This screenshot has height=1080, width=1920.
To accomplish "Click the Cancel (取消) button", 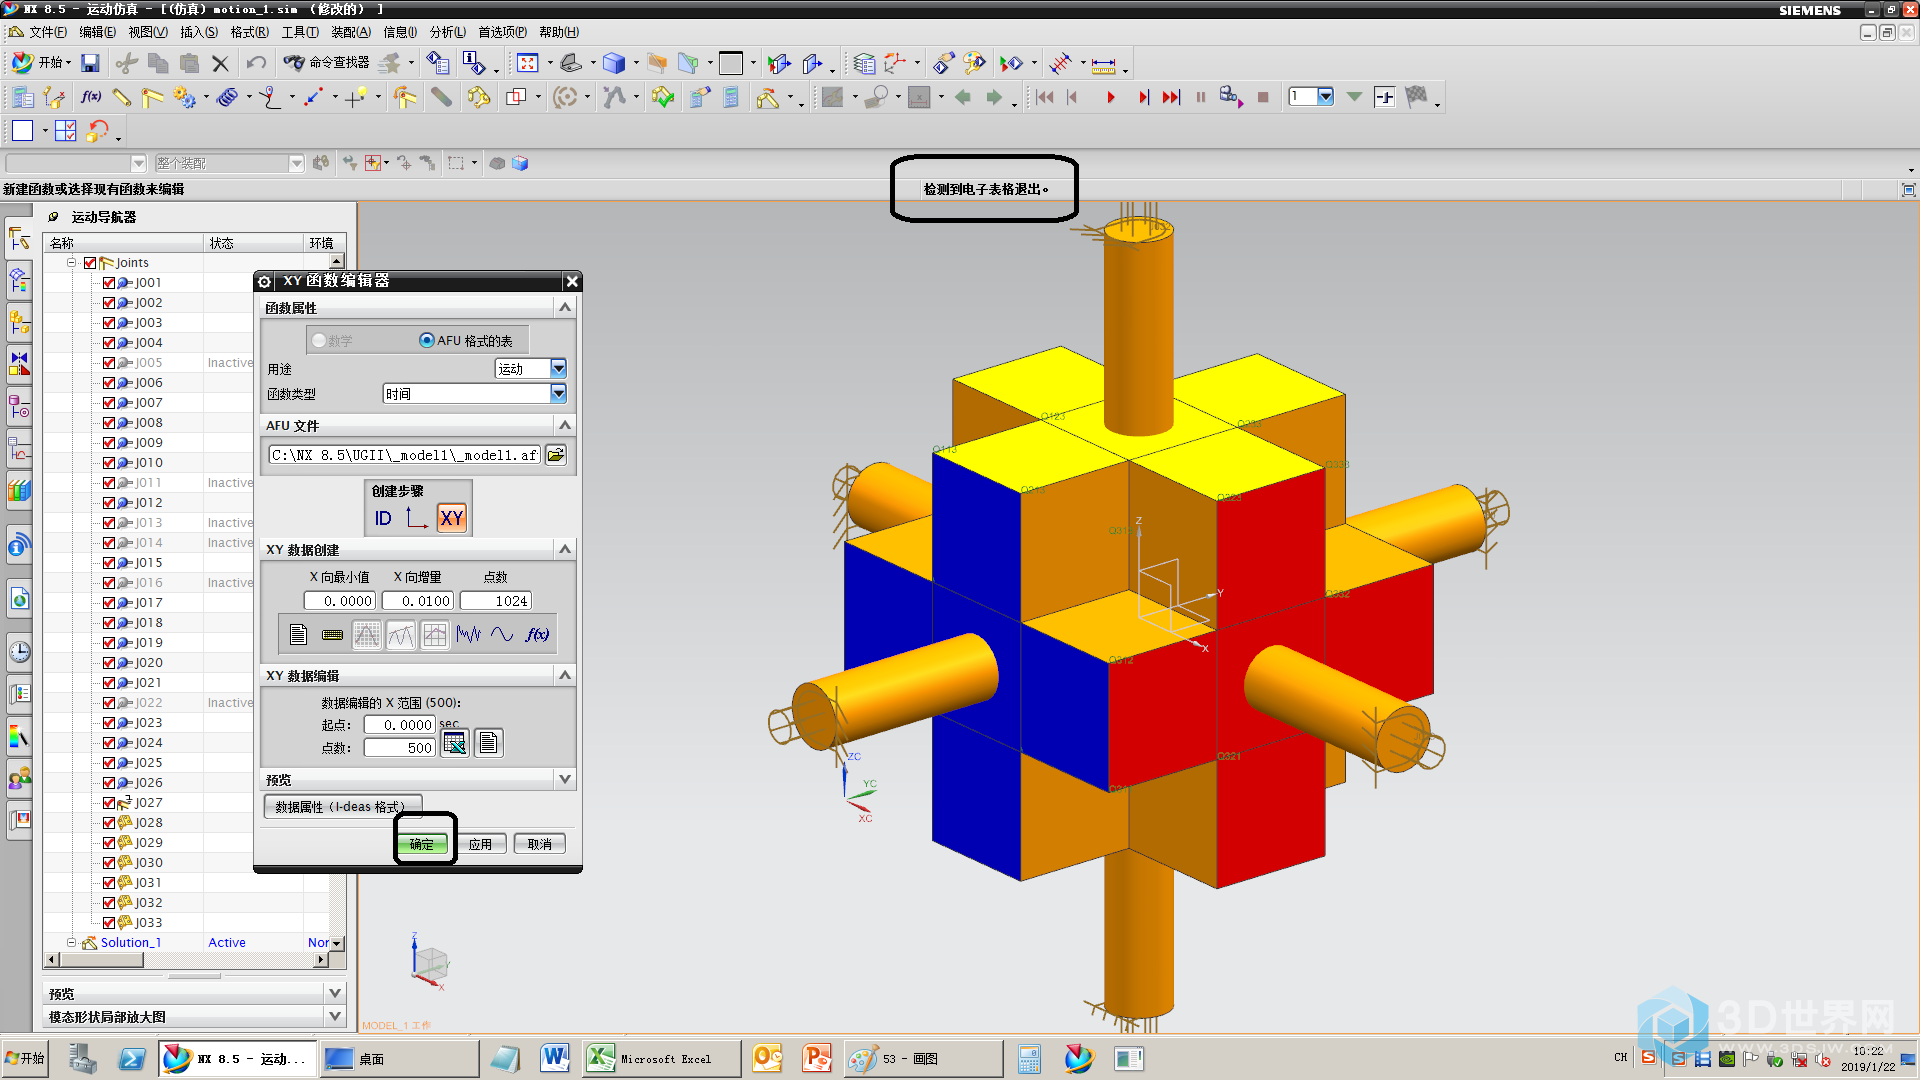I will (540, 844).
